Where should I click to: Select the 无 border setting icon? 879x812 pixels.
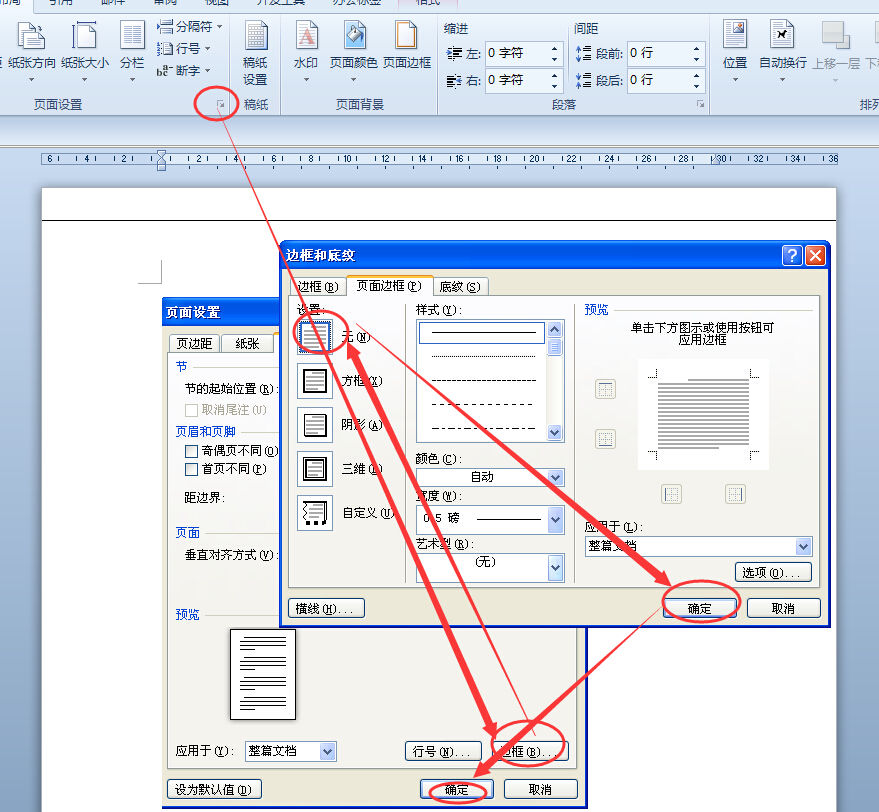[x=314, y=336]
